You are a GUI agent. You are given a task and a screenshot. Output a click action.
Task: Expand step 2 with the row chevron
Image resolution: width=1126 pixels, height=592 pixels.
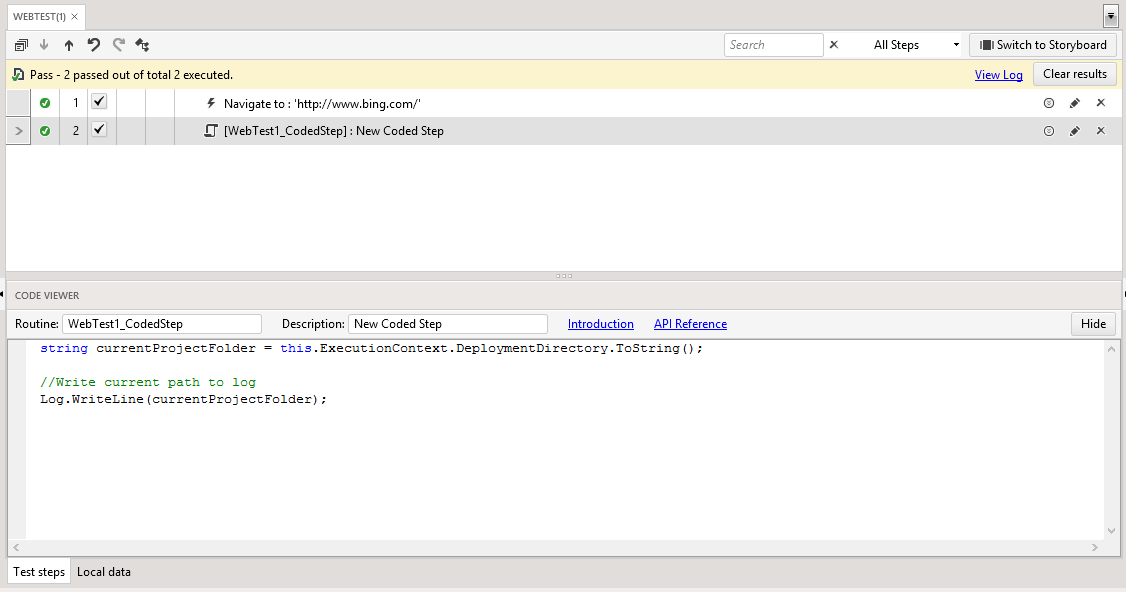click(19, 131)
